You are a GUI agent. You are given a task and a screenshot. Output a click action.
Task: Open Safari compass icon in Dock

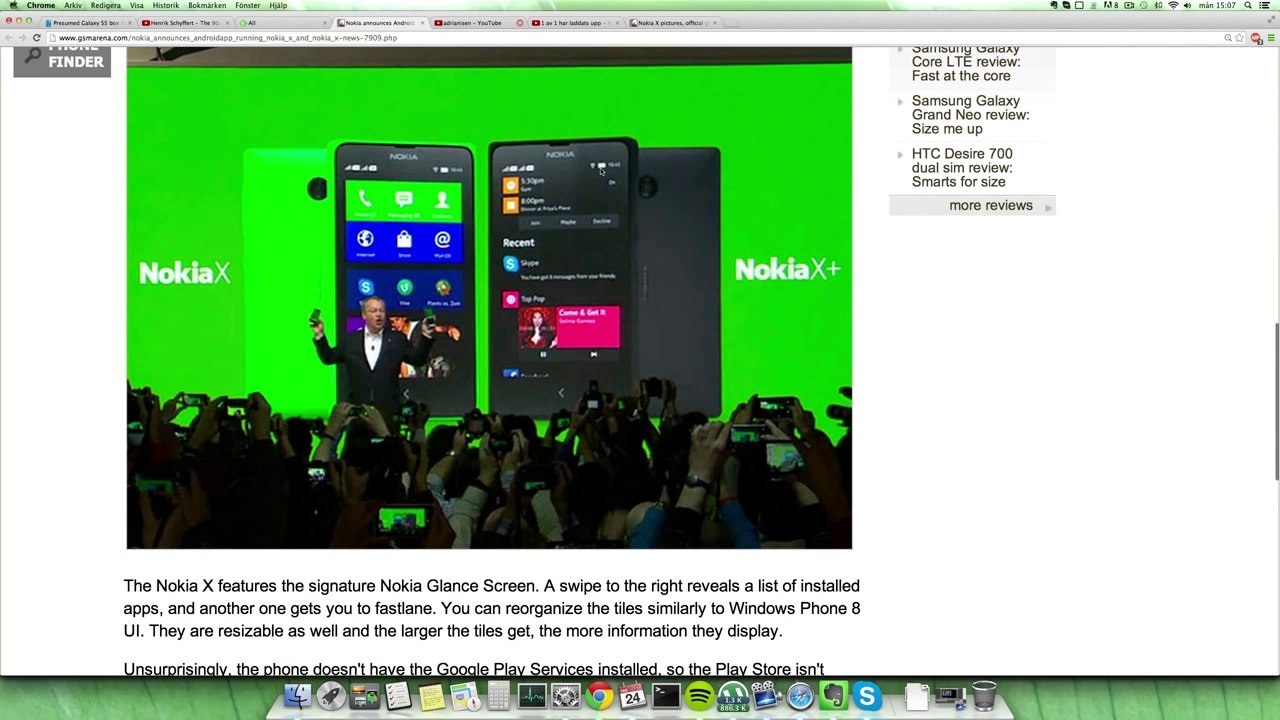[800, 696]
